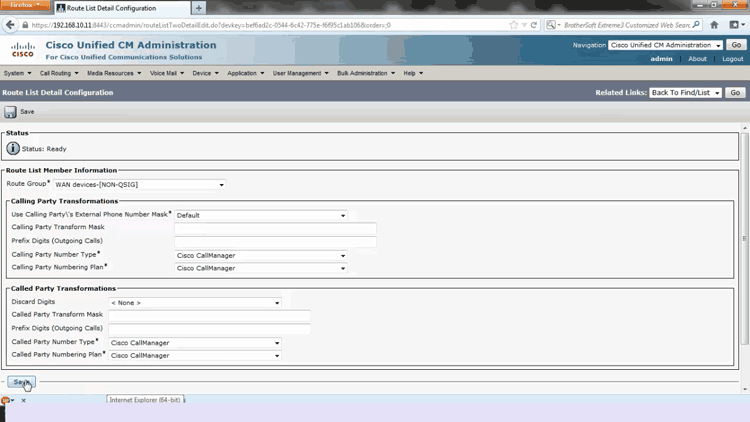Open Called Party Numbering Plan dropdown
Image resolution: width=750 pixels, height=422 pixels.
tap(195, 356)
